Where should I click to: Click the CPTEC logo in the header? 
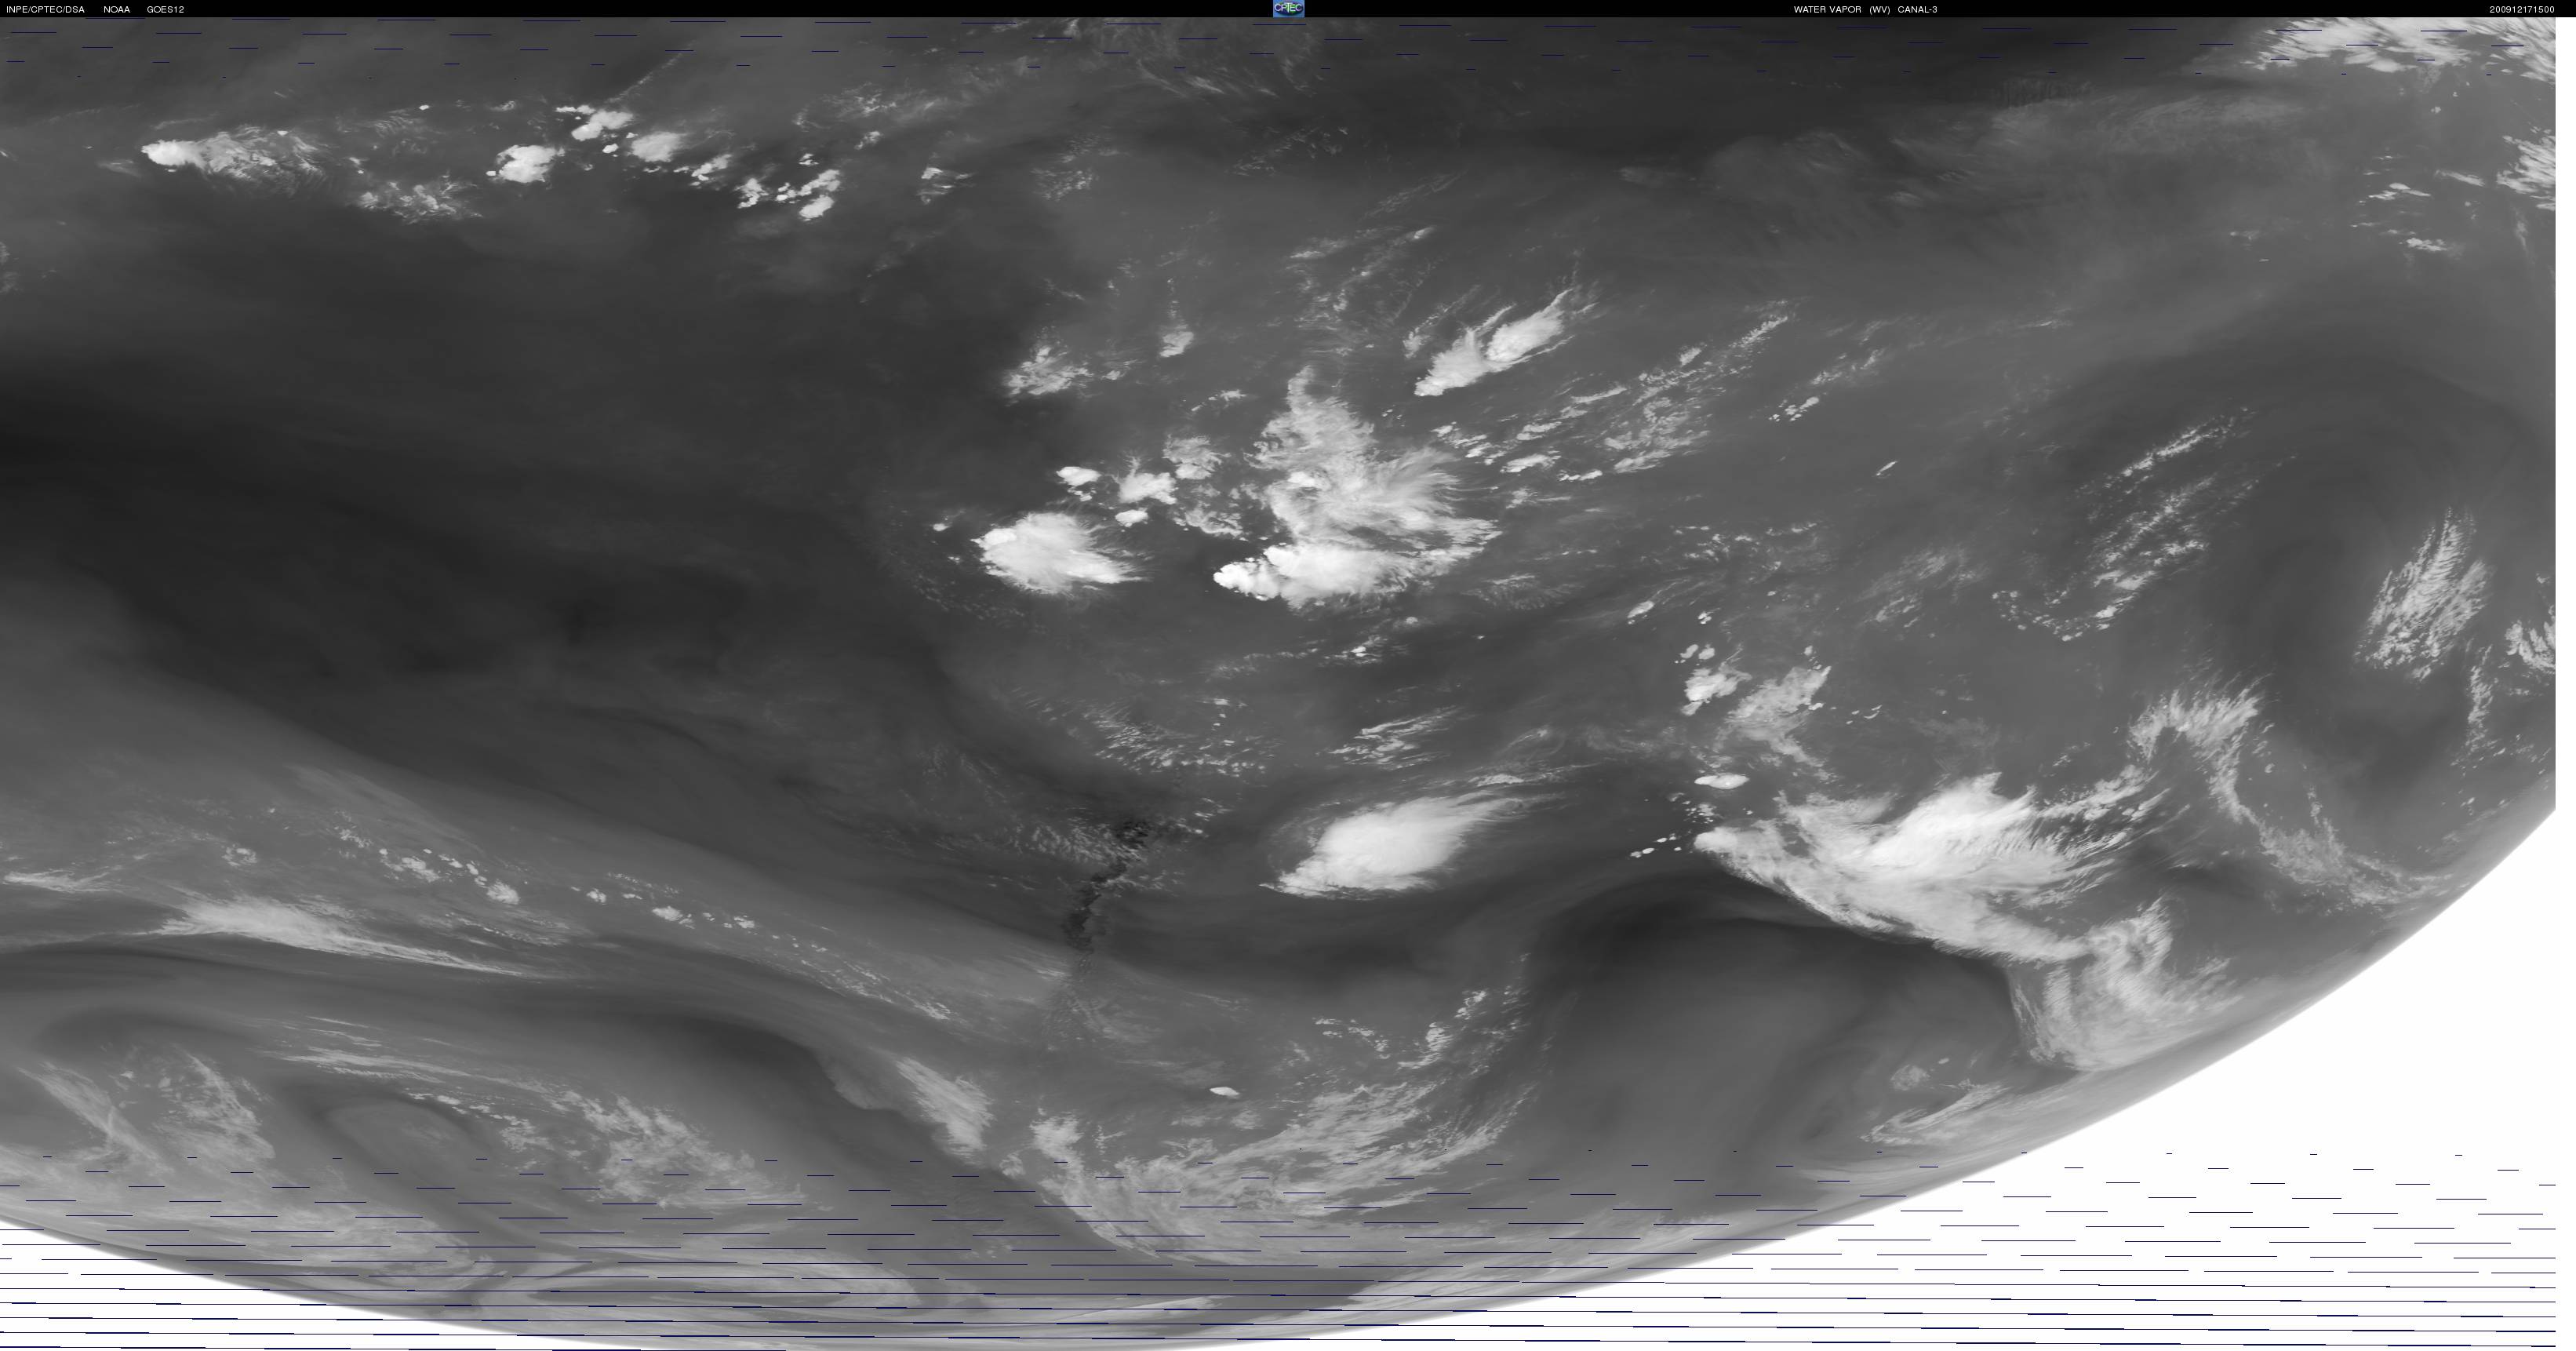click(1288, 8)
